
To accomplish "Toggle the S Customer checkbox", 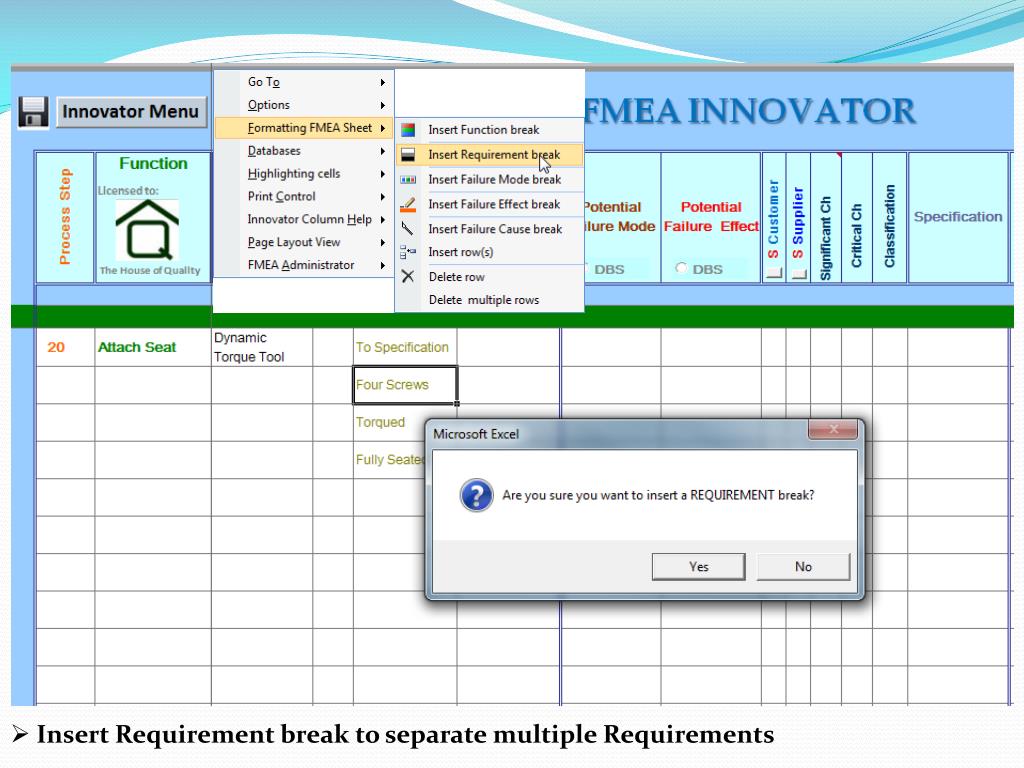I will [x=774, y=274].
